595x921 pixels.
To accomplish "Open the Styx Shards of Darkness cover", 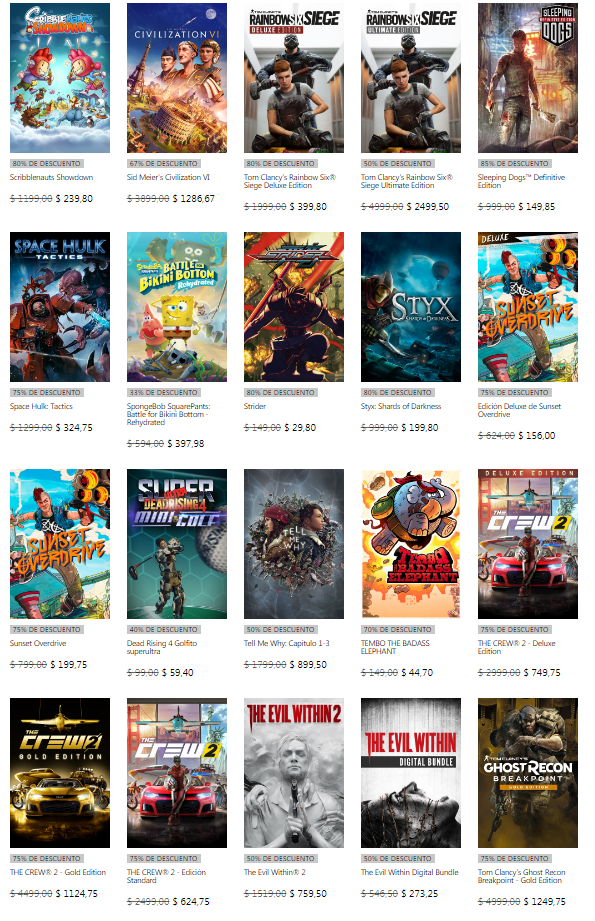I will click(x=411, y=307).
